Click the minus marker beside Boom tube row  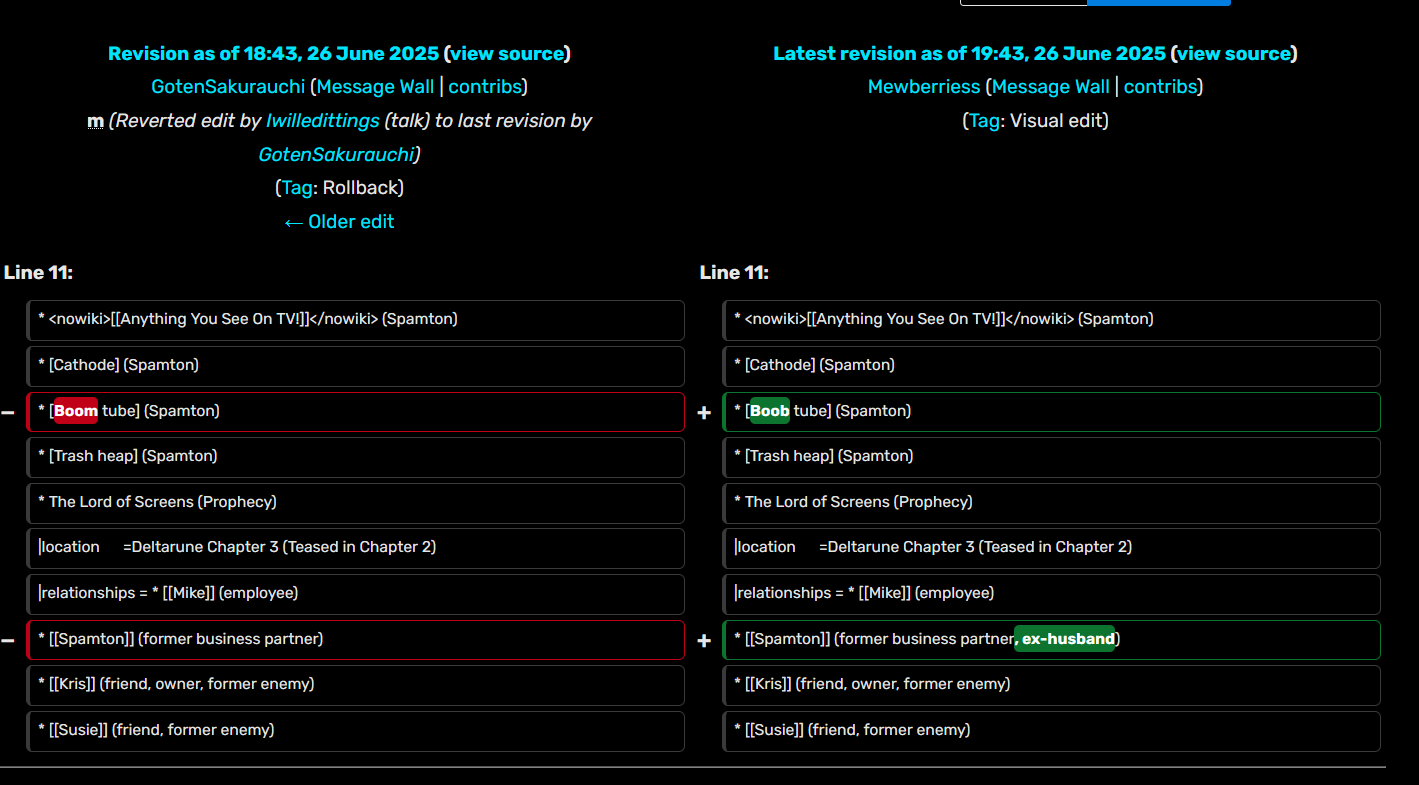(8, 413)
